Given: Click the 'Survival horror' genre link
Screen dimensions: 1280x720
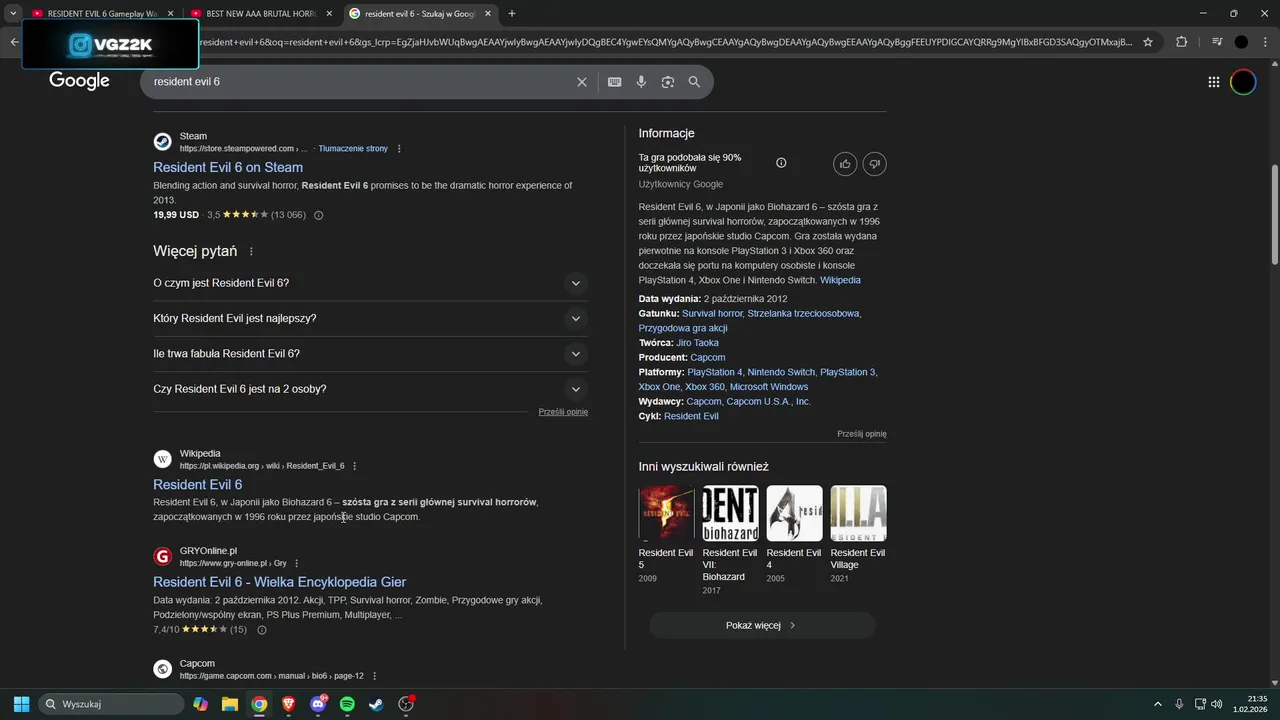Looking at the screenshot, I should (x=712, y=314).
